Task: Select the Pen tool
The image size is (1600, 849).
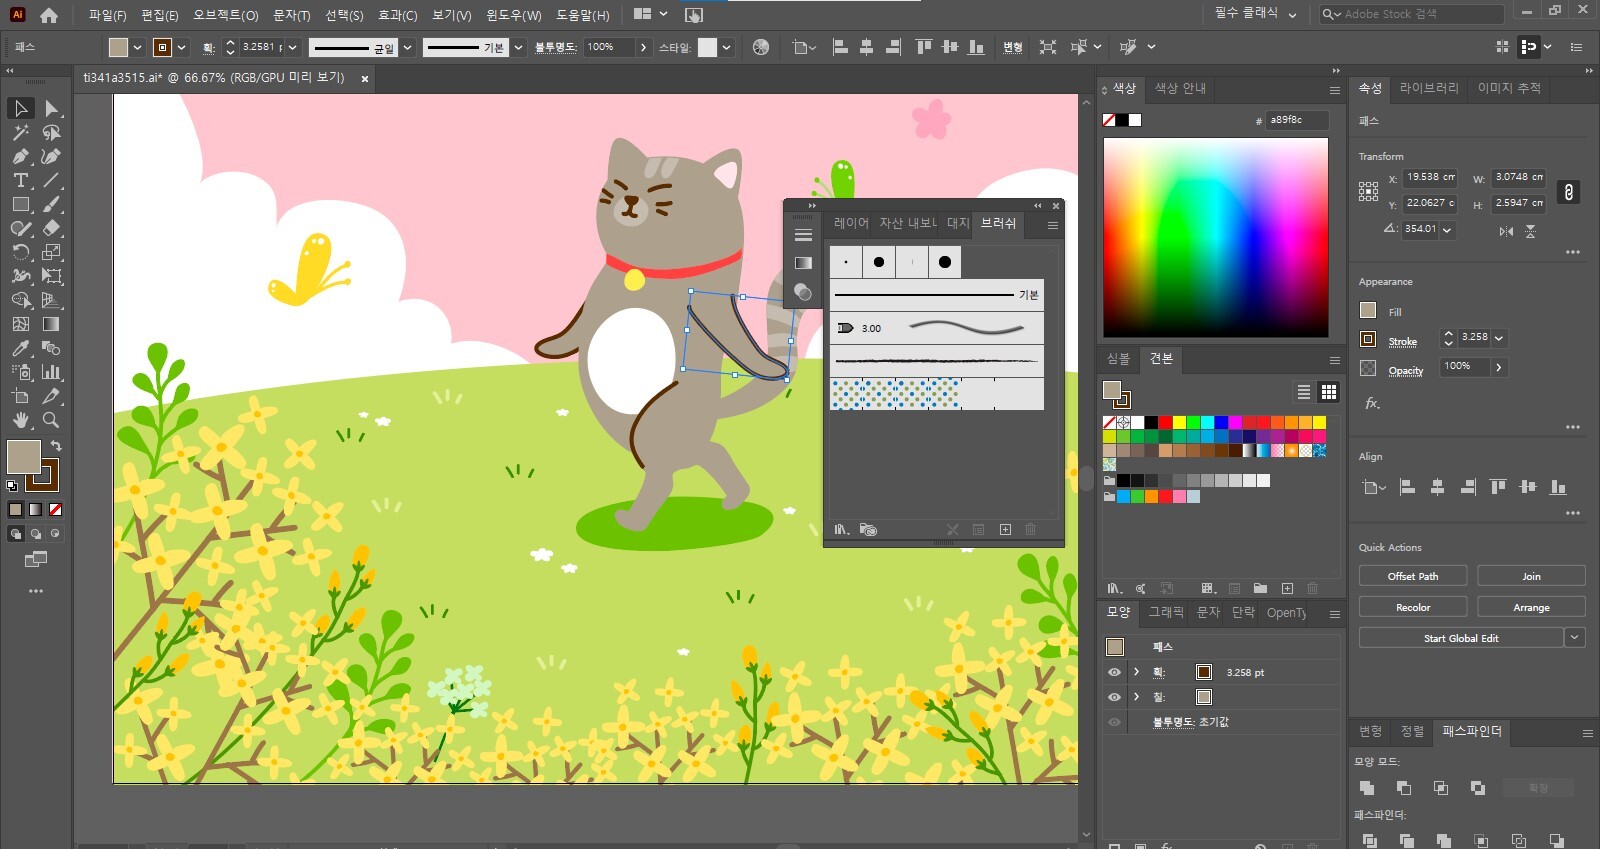Action: click(20, 156)
